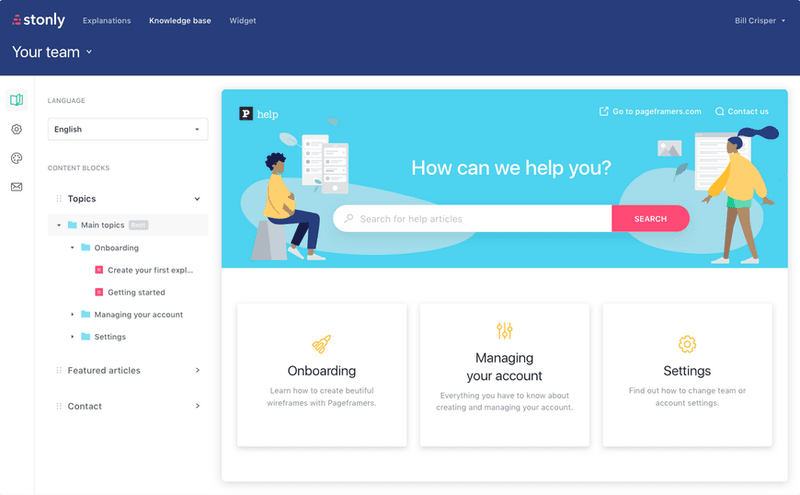Collapse the Main topics tree arrow
Screen dimensions: 800x495
[x=59, y=225]
